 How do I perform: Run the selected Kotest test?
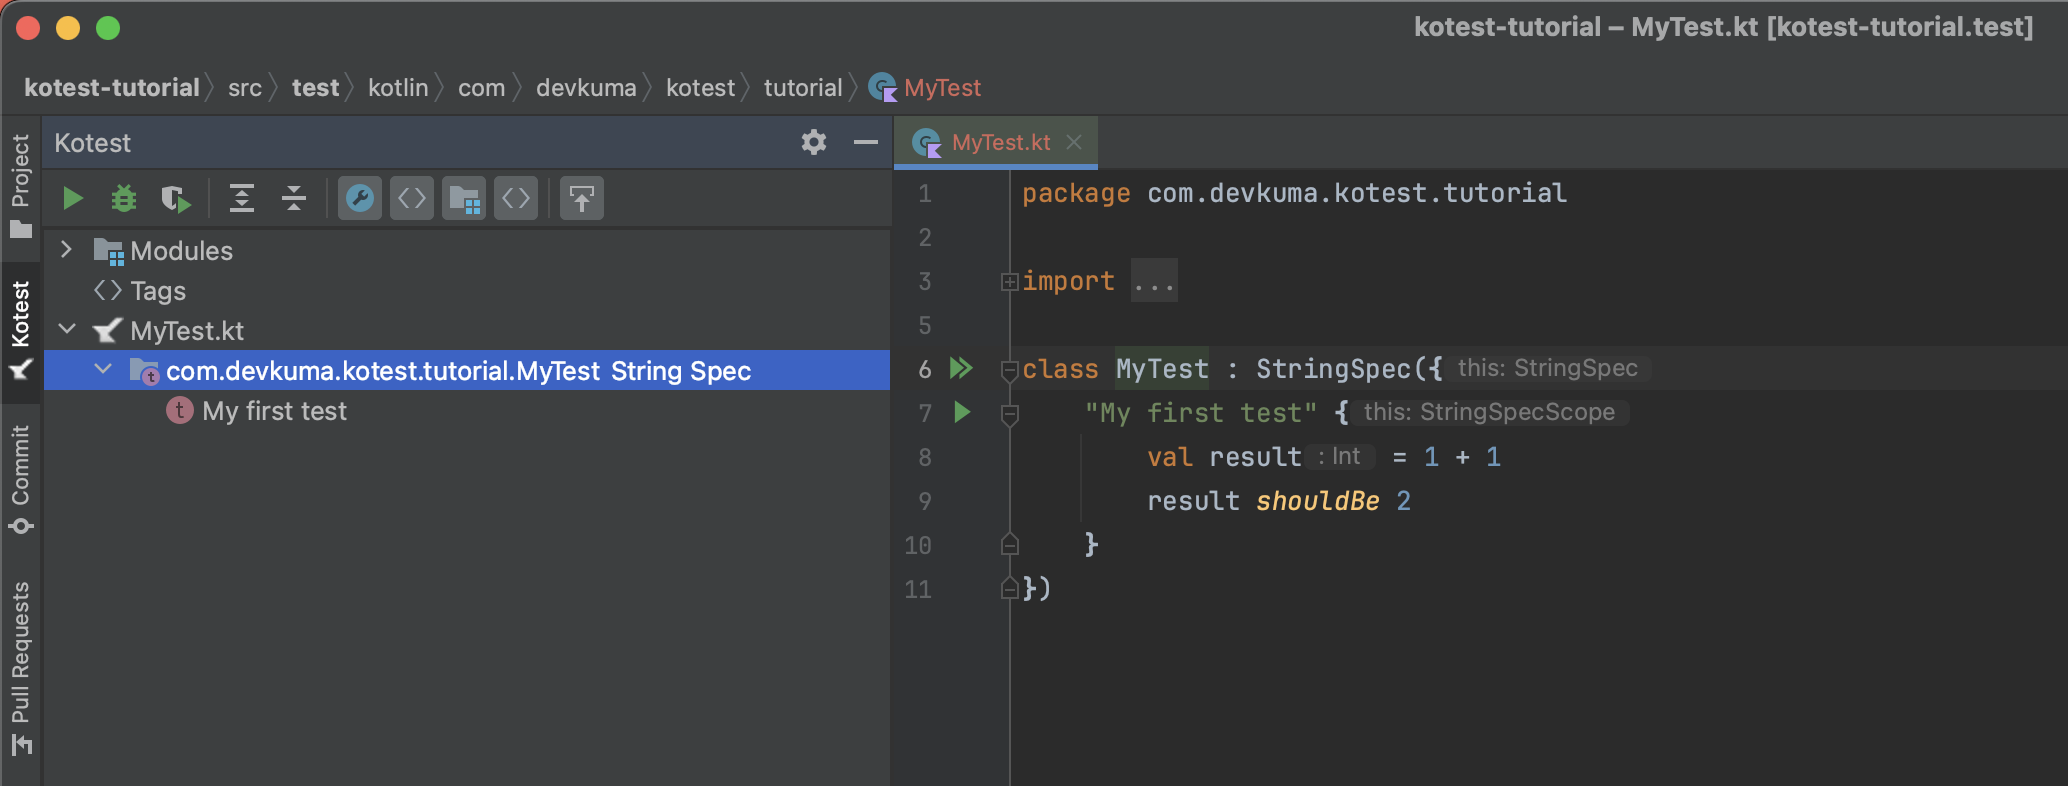[72, 198]
